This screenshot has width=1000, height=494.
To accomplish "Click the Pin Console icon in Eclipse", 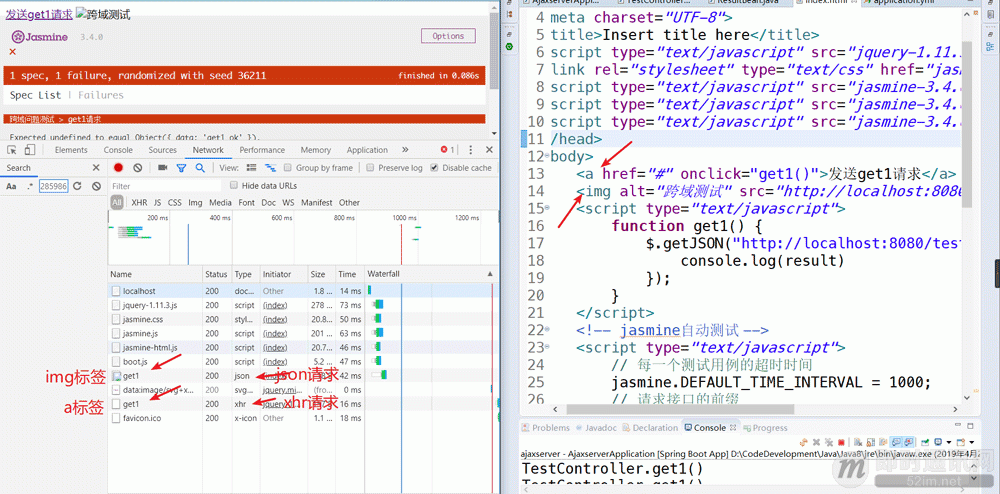I will (x=925, y=442).
